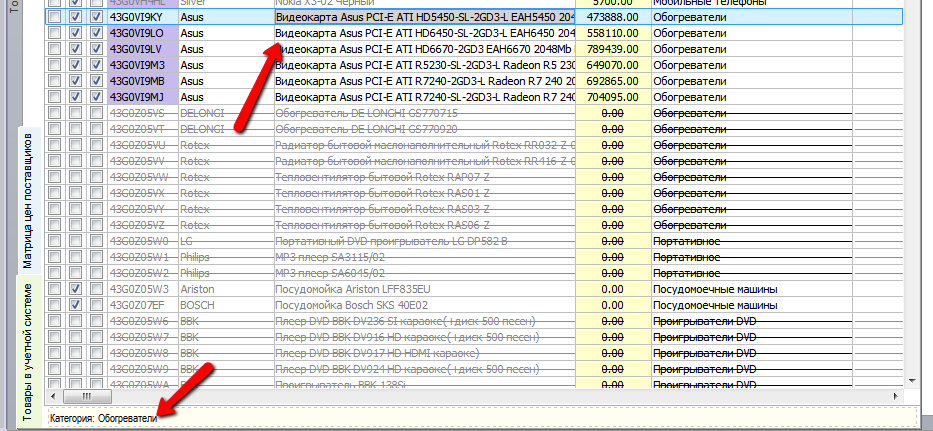Select struck-out LG DP582B DVD player row

(x=425, y=241)
